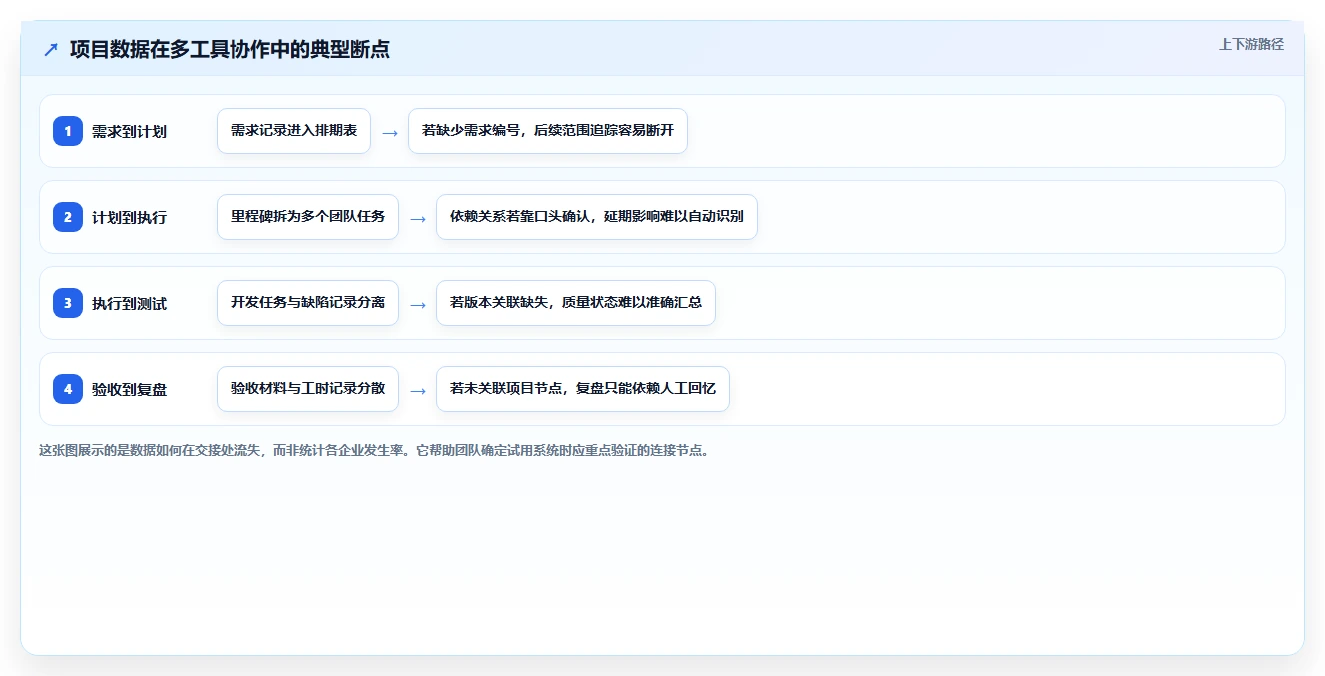Click the 若缺少需求编号 result box
The height and width of the screenshot is (676, 1325).
coord(548,131)
